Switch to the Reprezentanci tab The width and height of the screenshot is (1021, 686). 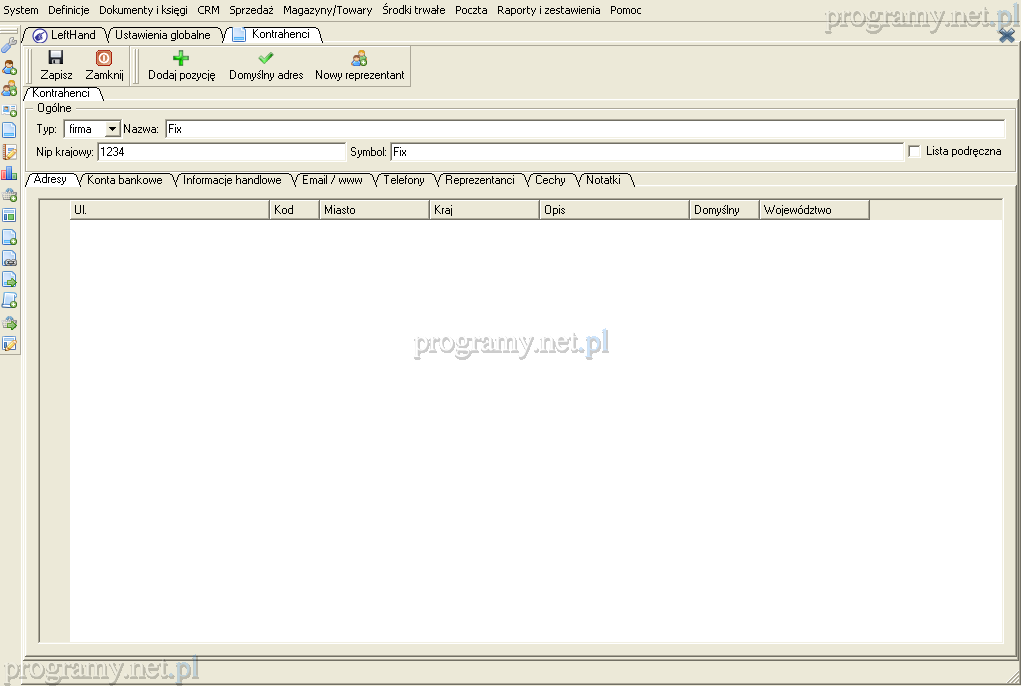(x=480, y=180)
